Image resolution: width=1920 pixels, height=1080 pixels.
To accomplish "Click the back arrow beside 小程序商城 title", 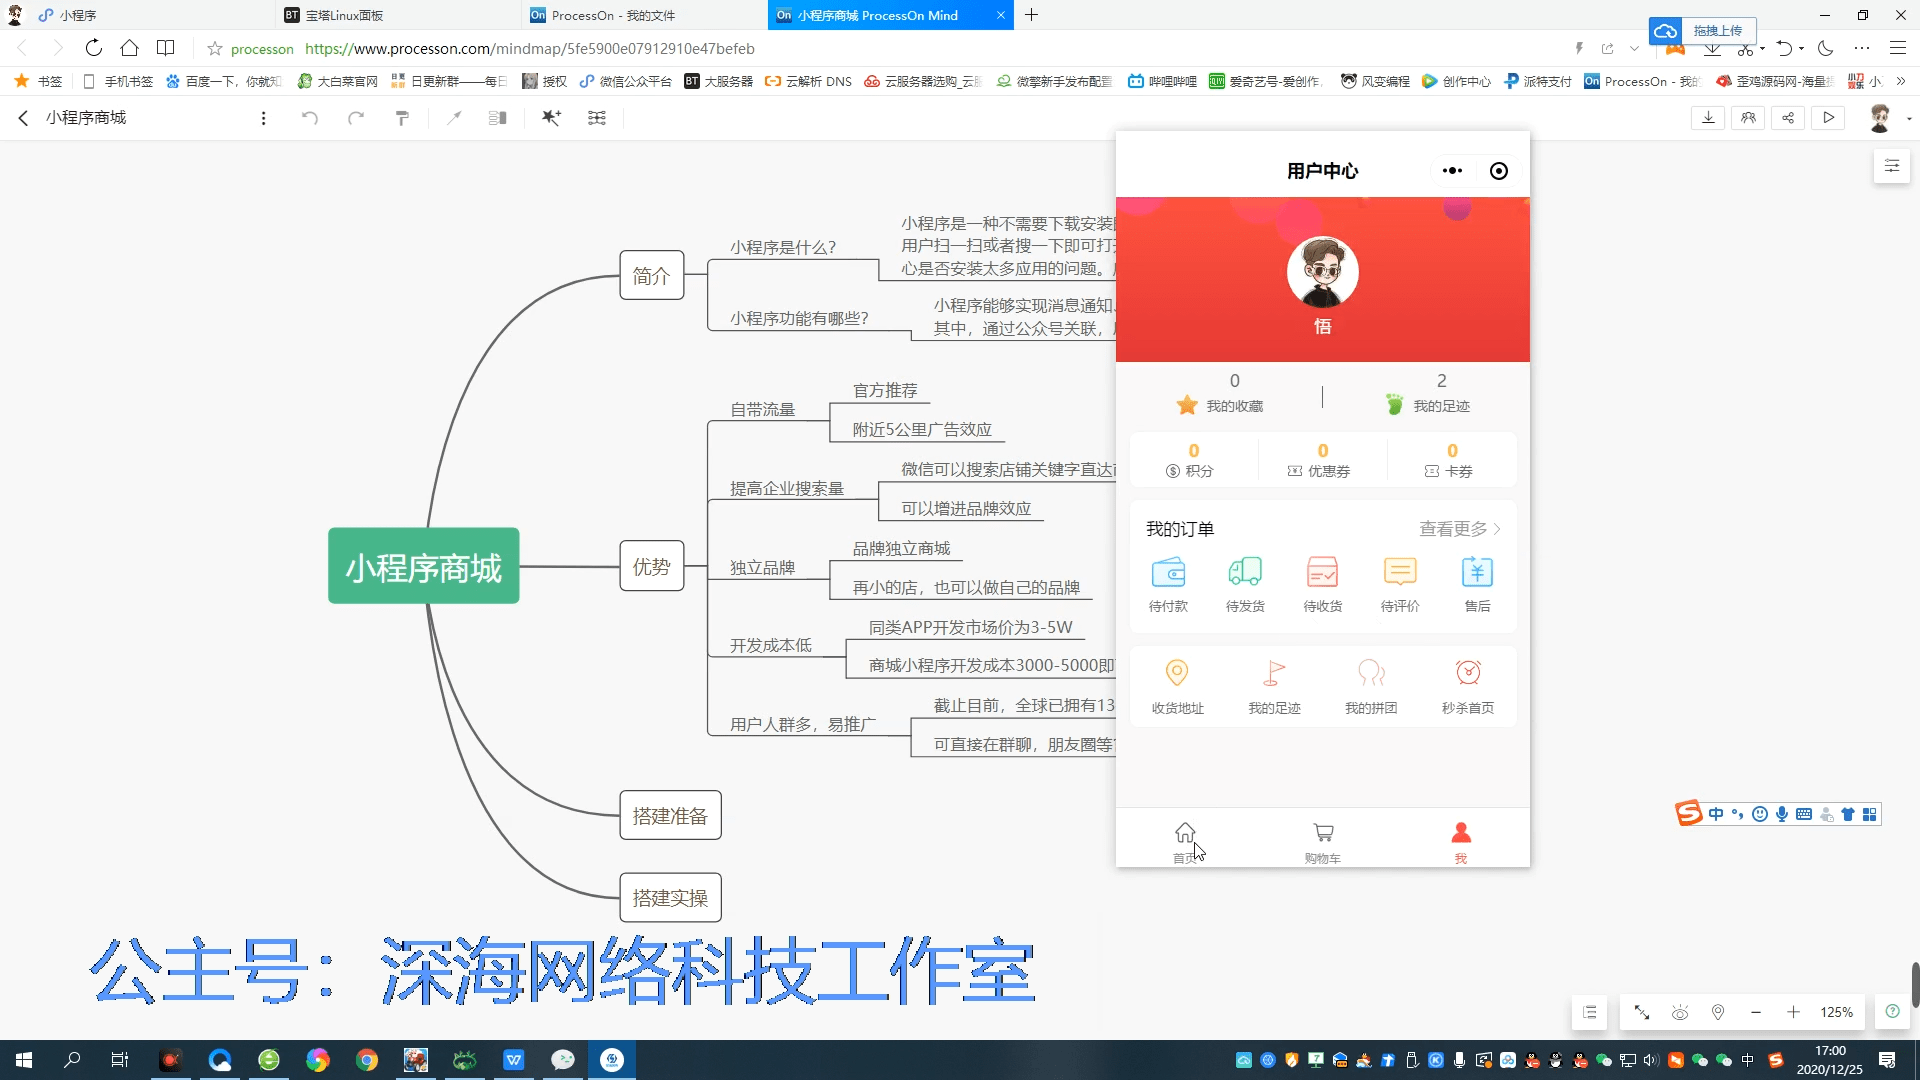I will (23, 118).
